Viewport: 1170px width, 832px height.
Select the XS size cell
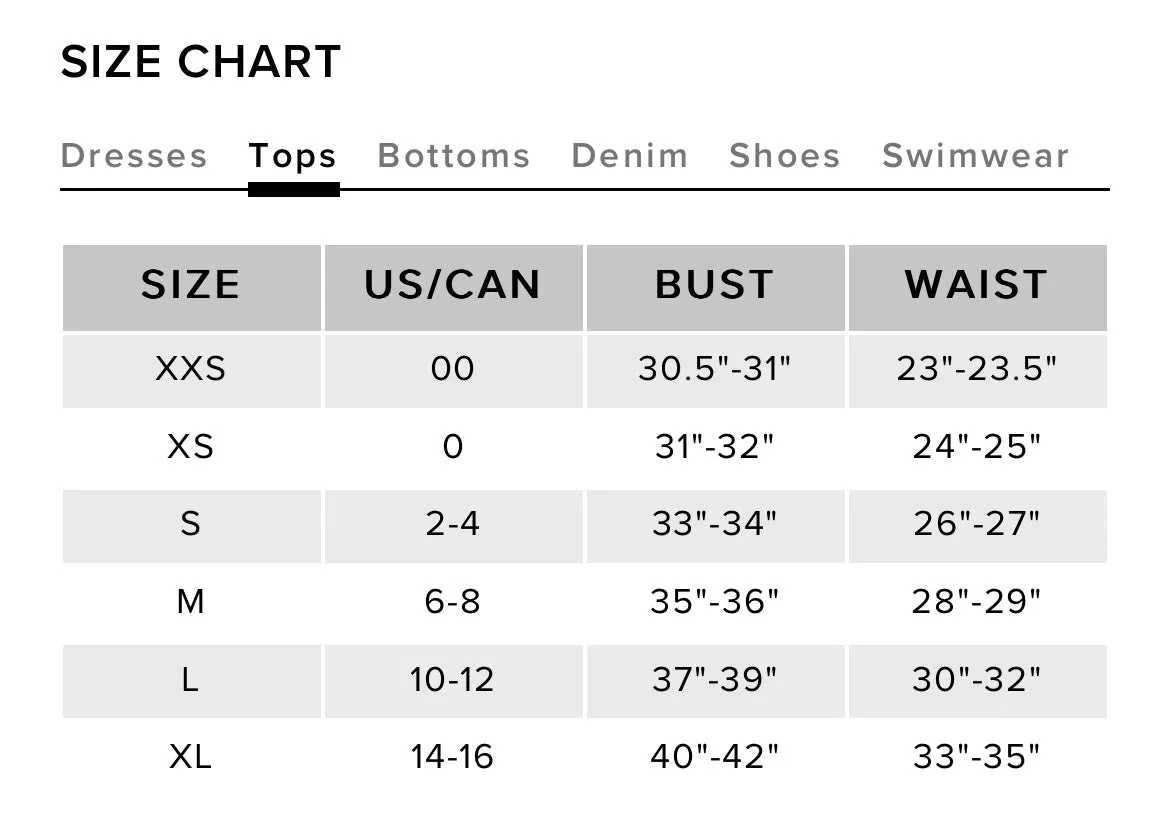click(192, 448)
